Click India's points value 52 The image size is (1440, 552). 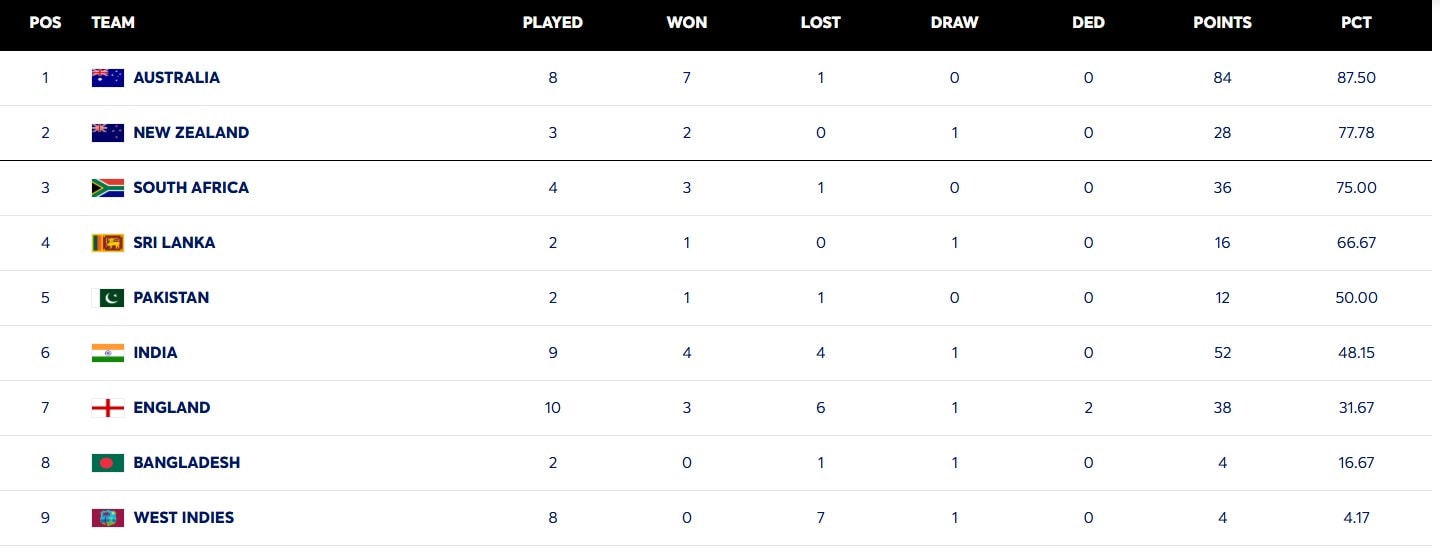pyautogui.click(x=1222, y=353)
